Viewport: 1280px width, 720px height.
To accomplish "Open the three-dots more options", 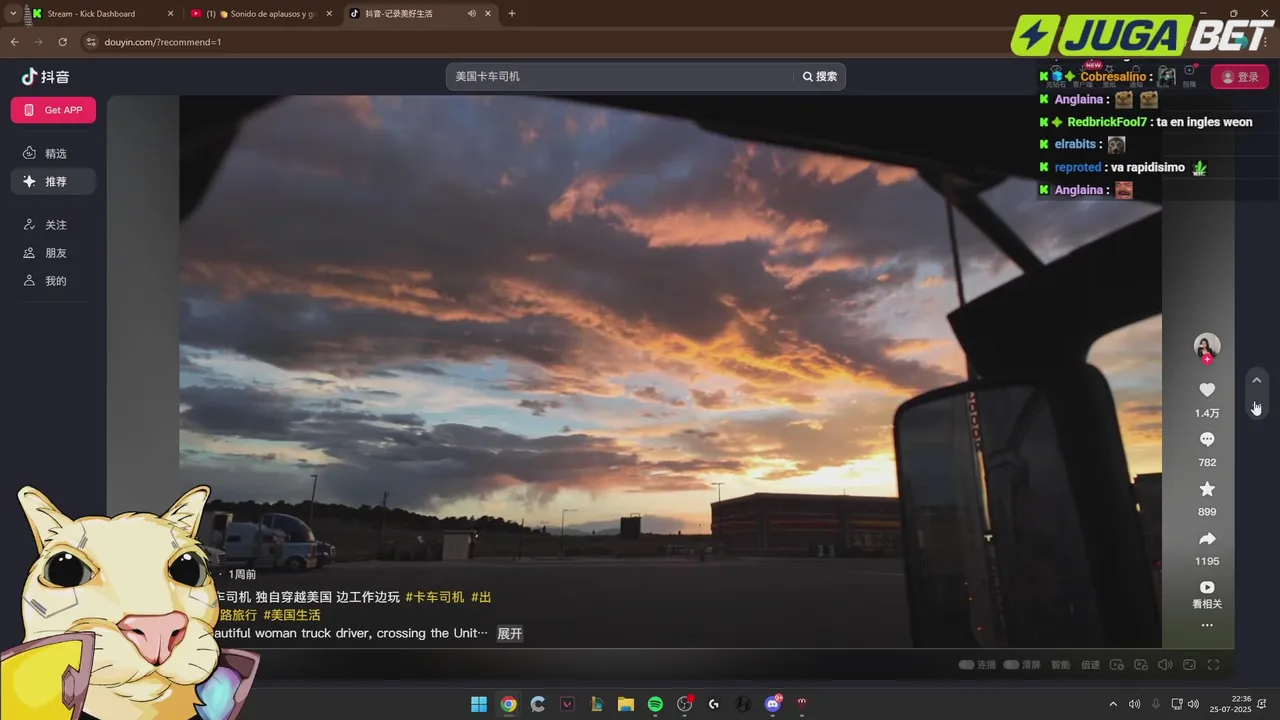I will 1207,625.
